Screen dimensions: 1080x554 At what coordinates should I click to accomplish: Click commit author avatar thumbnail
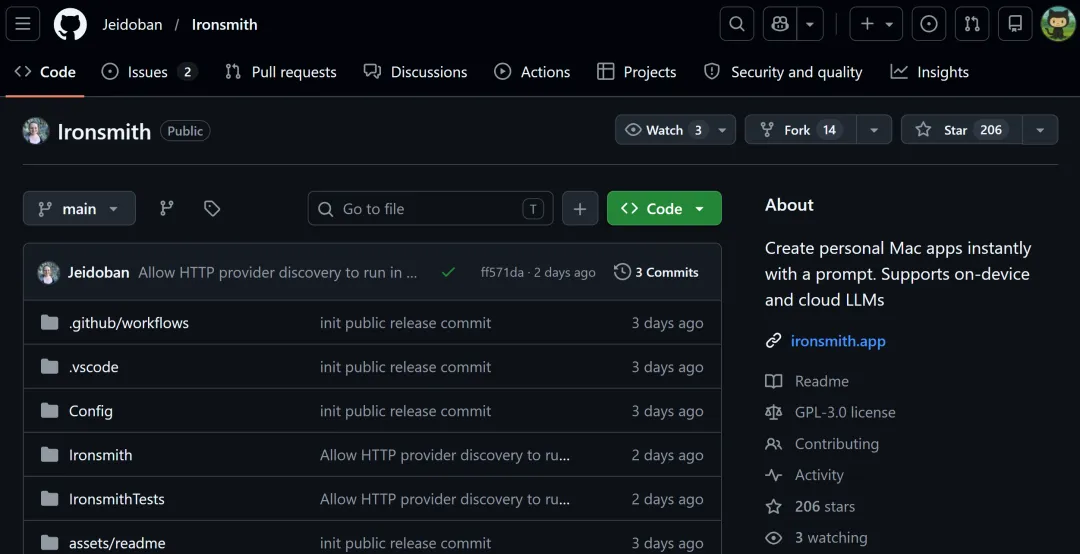coord(48,272)
